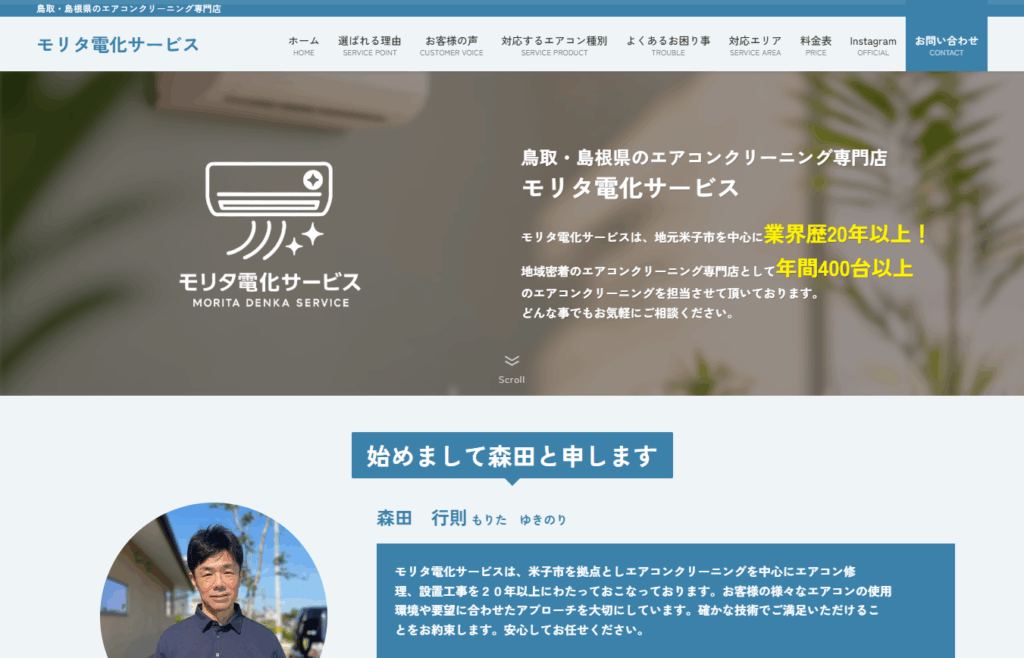Image resolution: width=1024 pixels, height=658 pixels.
Task: Click the モリタ電化サービス header logo
Action: coord(117,44)
